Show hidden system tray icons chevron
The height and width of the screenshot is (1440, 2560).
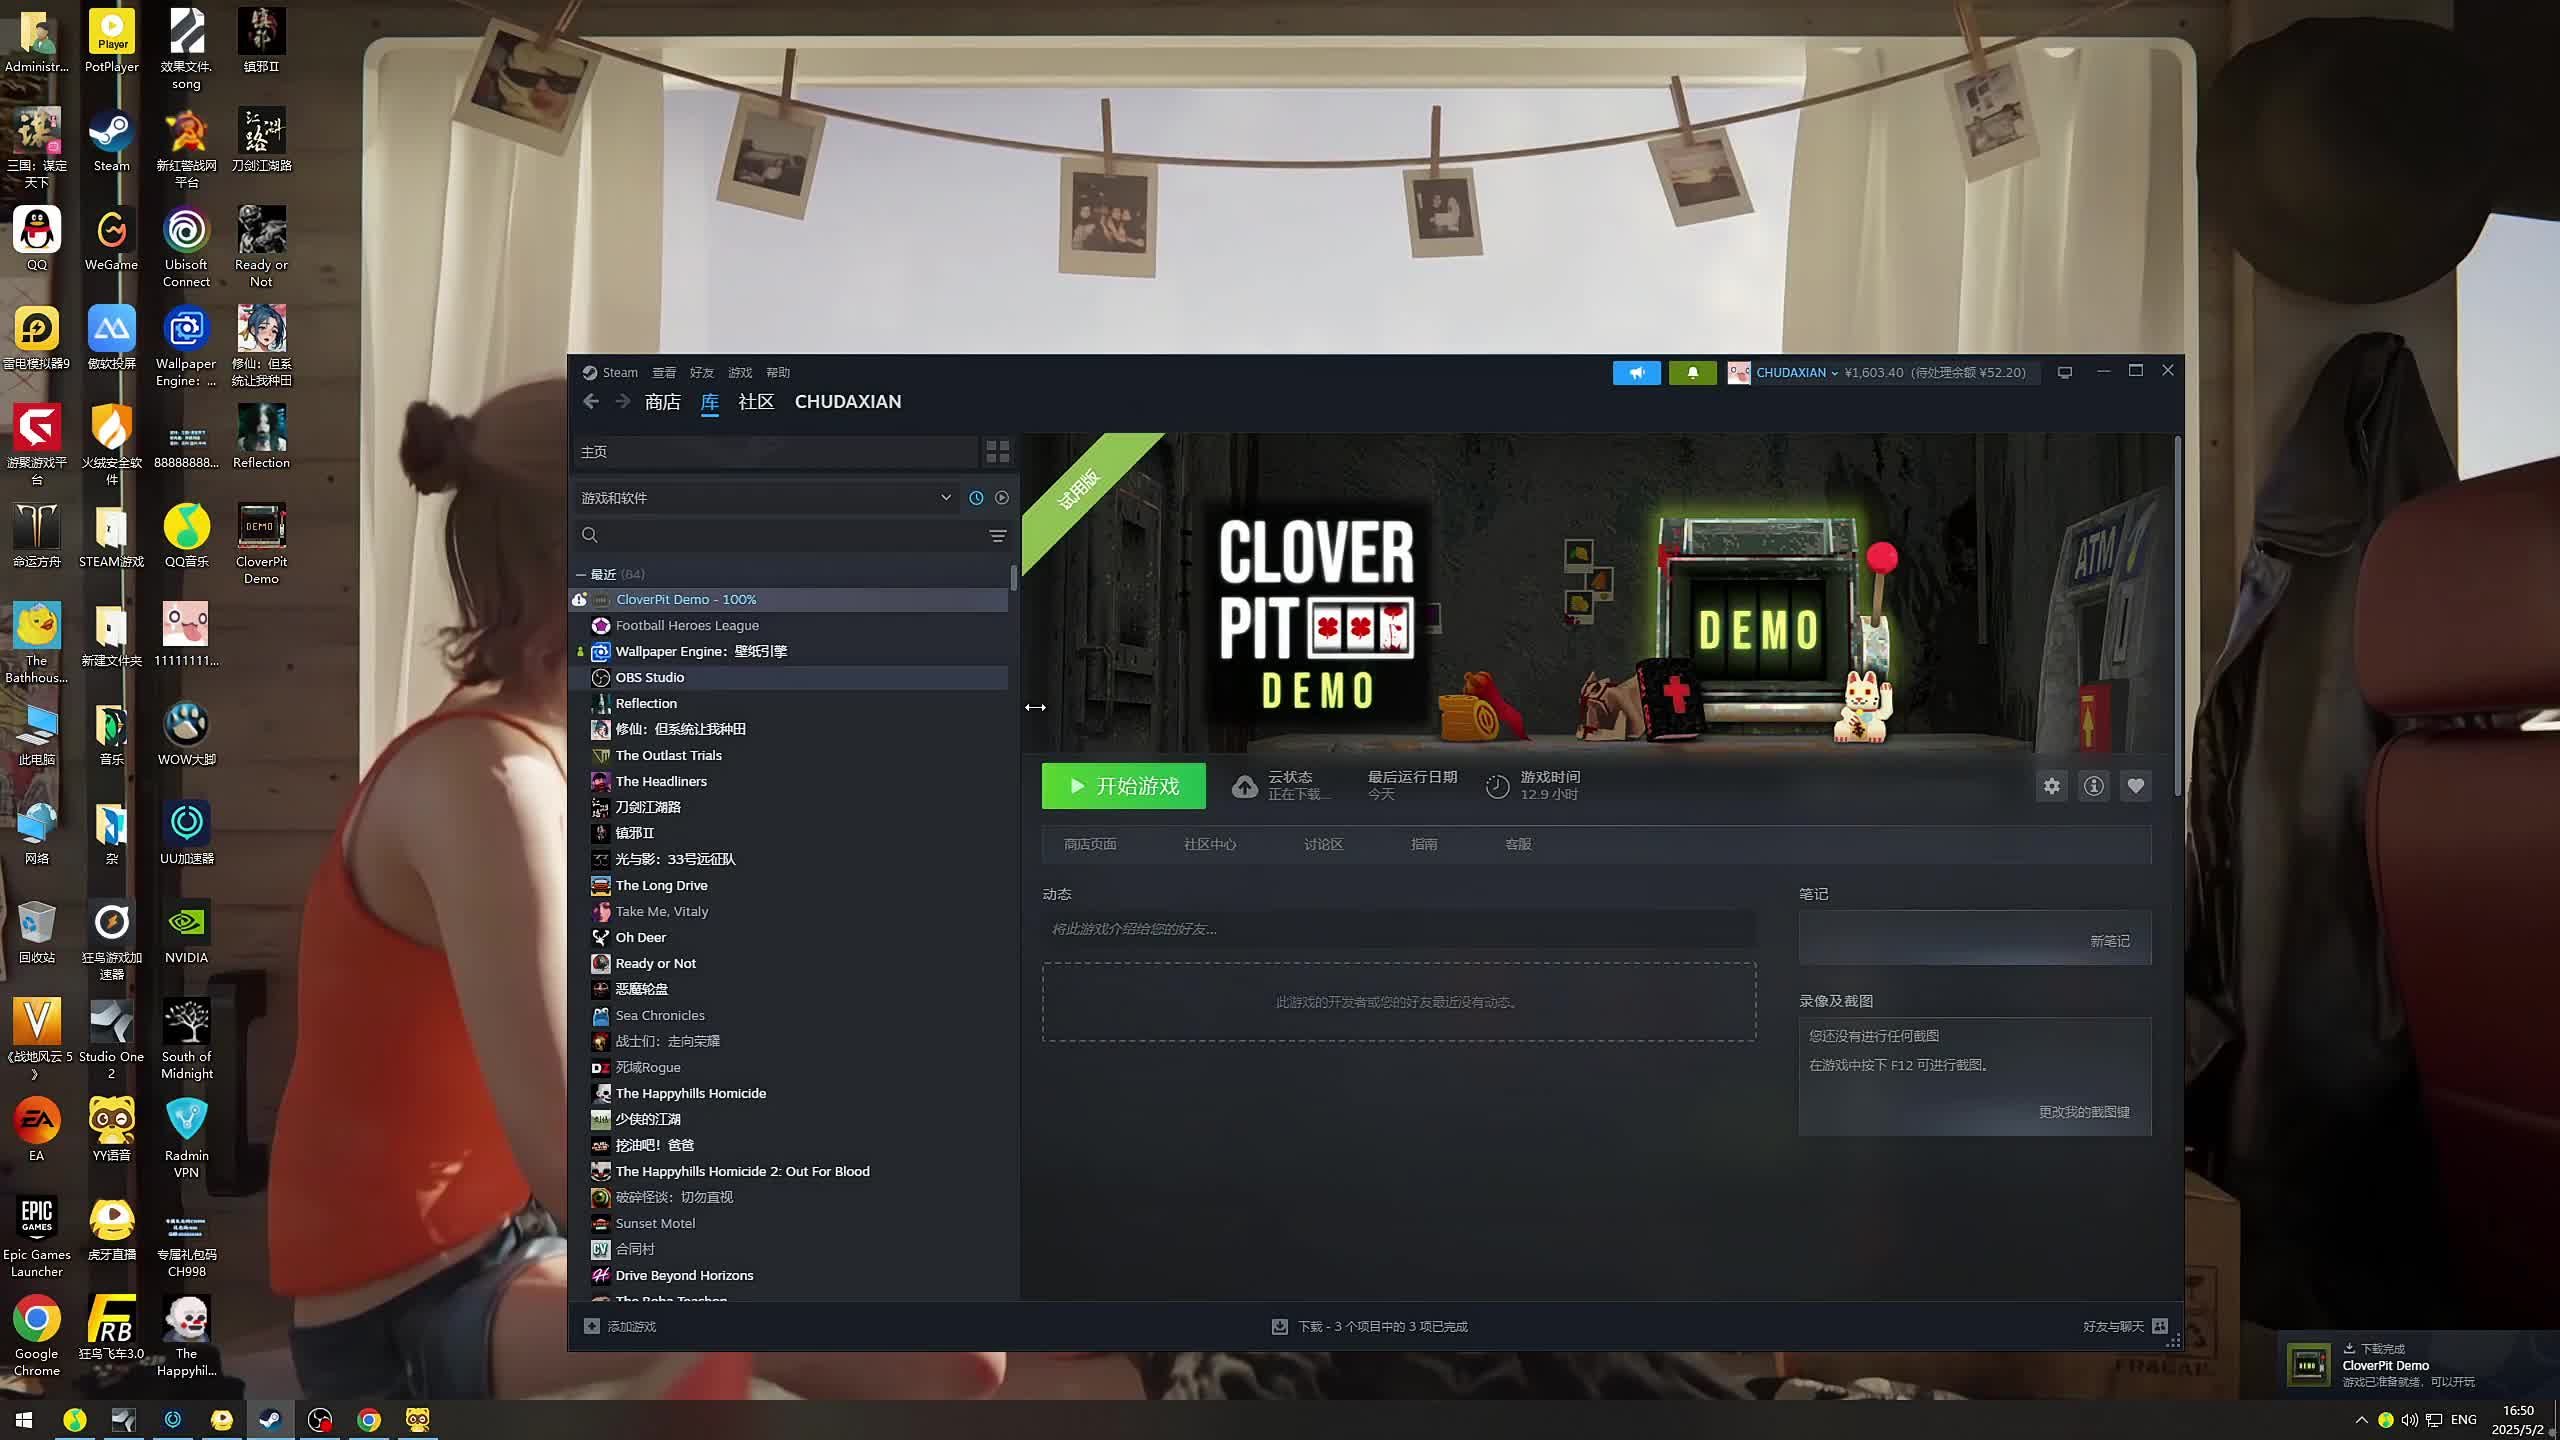[x=2361, y=1419]
